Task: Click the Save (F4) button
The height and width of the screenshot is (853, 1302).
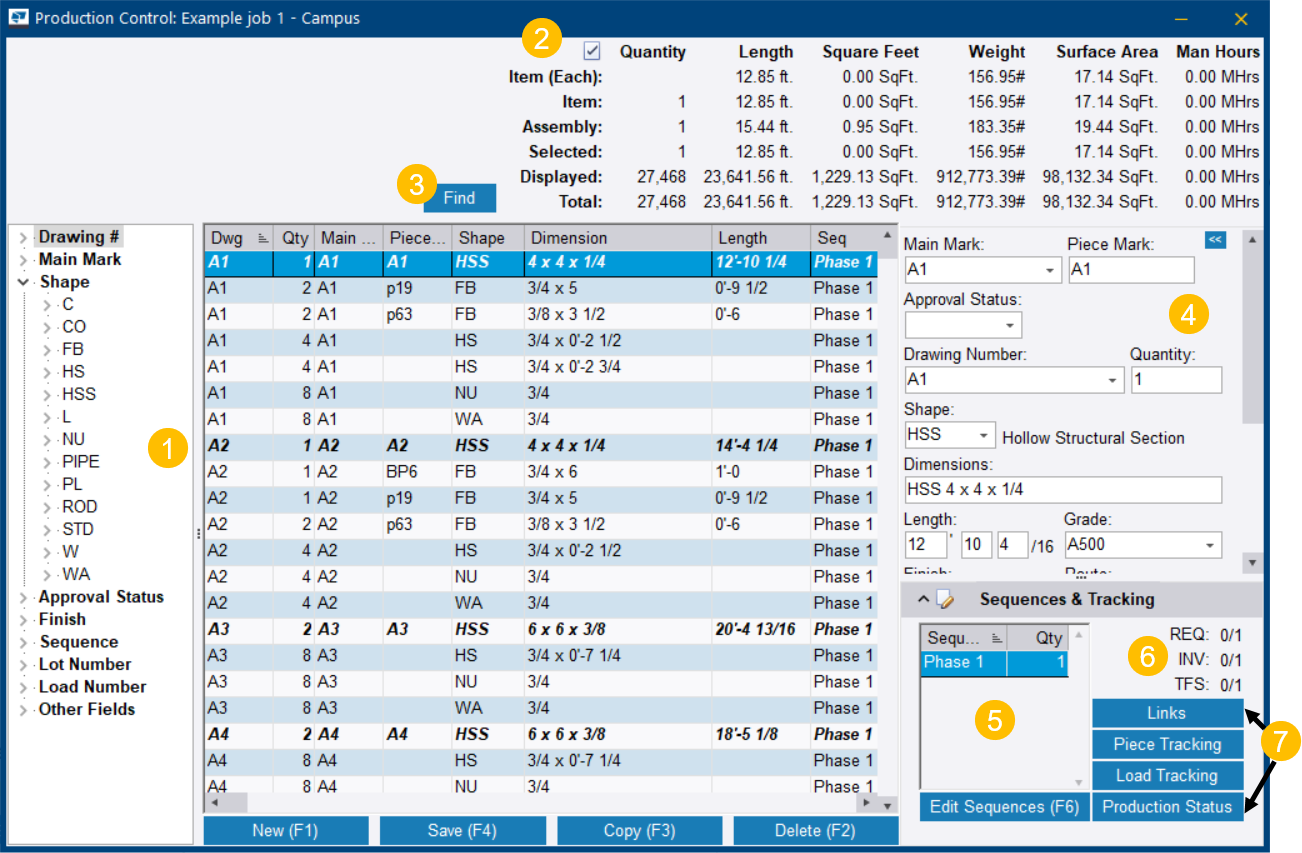Action: click(x=462, y=829)
